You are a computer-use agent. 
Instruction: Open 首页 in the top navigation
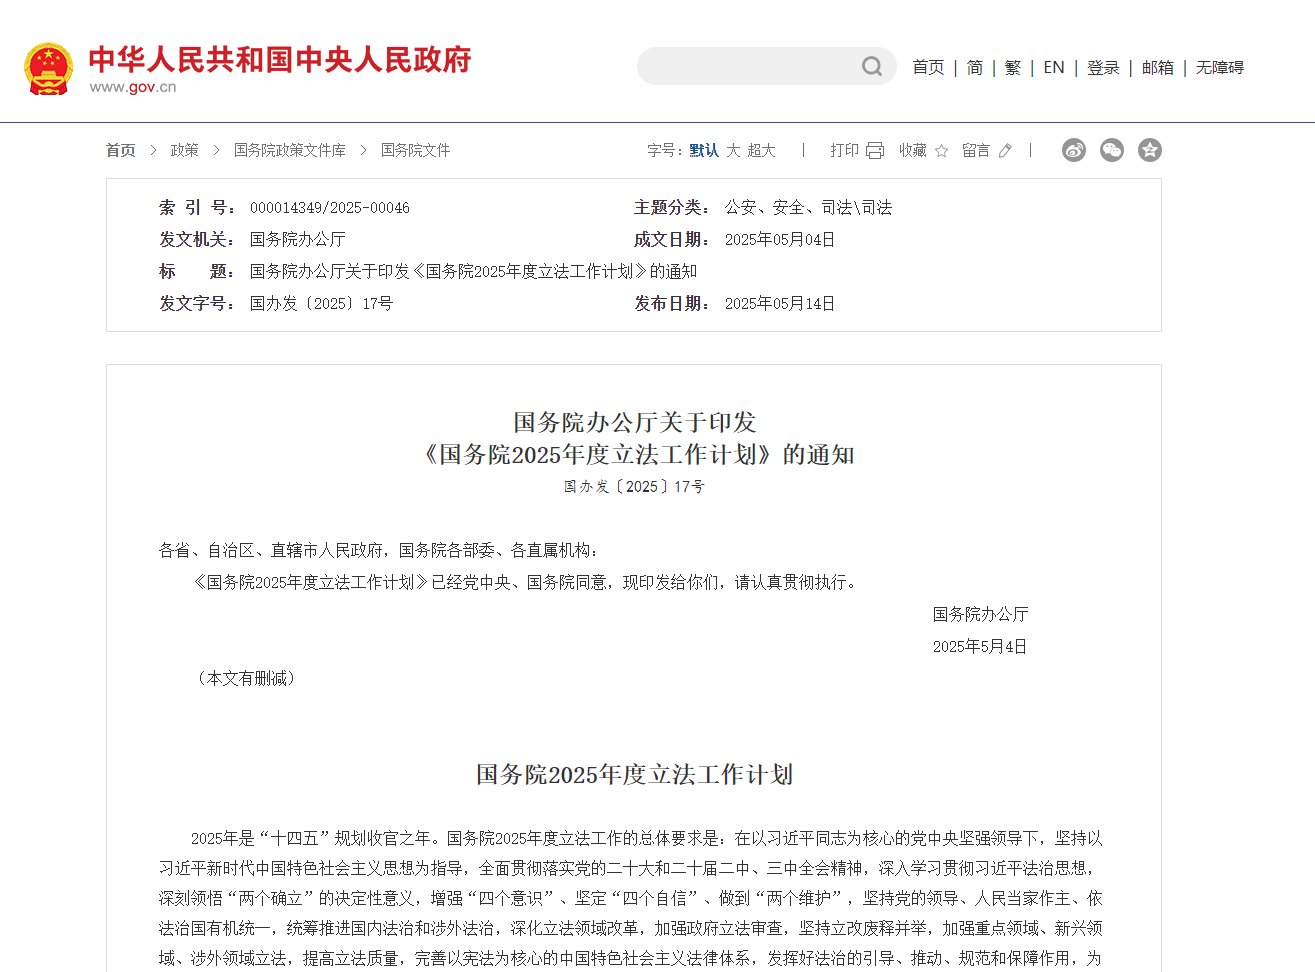click(x=927, y=67)
